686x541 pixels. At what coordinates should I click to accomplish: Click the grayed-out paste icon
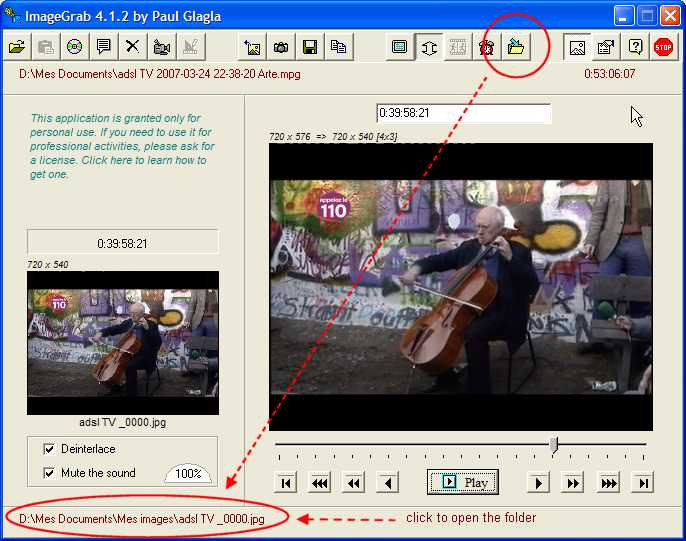coord(46,46)
